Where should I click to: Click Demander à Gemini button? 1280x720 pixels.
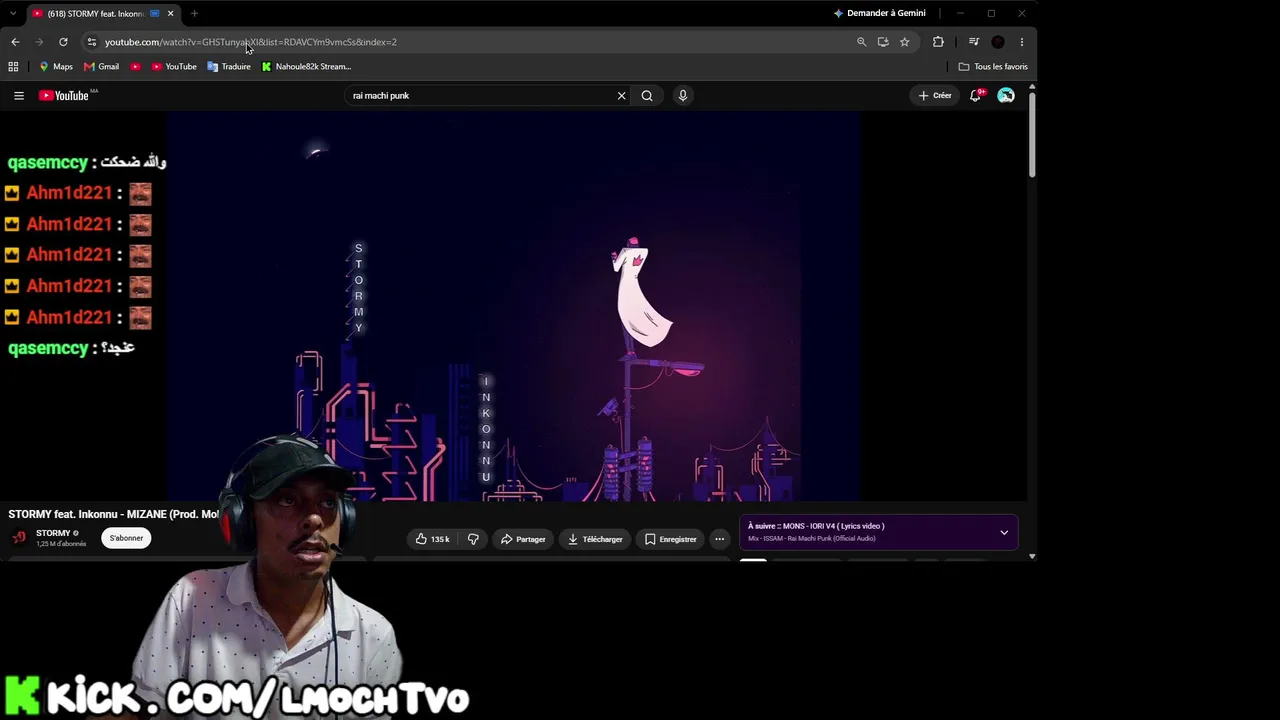pyautogui.click(x=880, y=13)
